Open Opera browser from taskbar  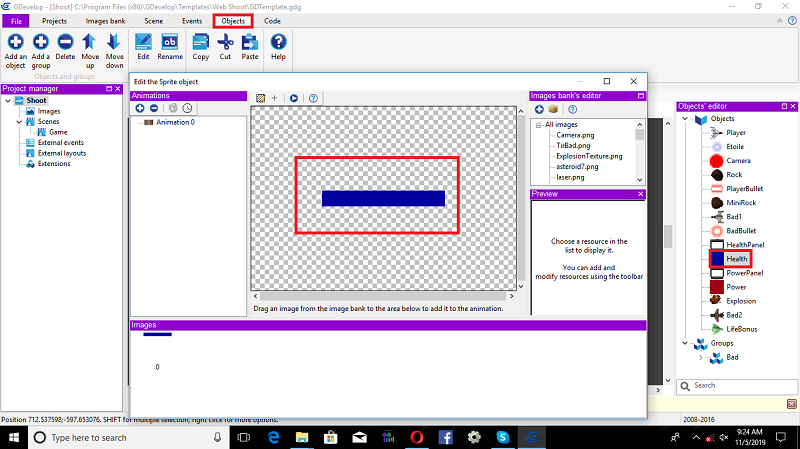click(x=417, y=438)
